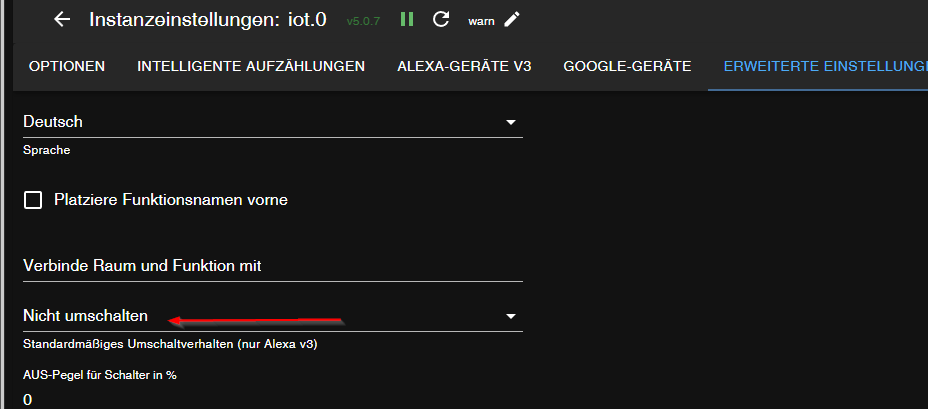Click the arrow of the Sprache dropdown
This screenshot has height=409, width=928.
511,122
